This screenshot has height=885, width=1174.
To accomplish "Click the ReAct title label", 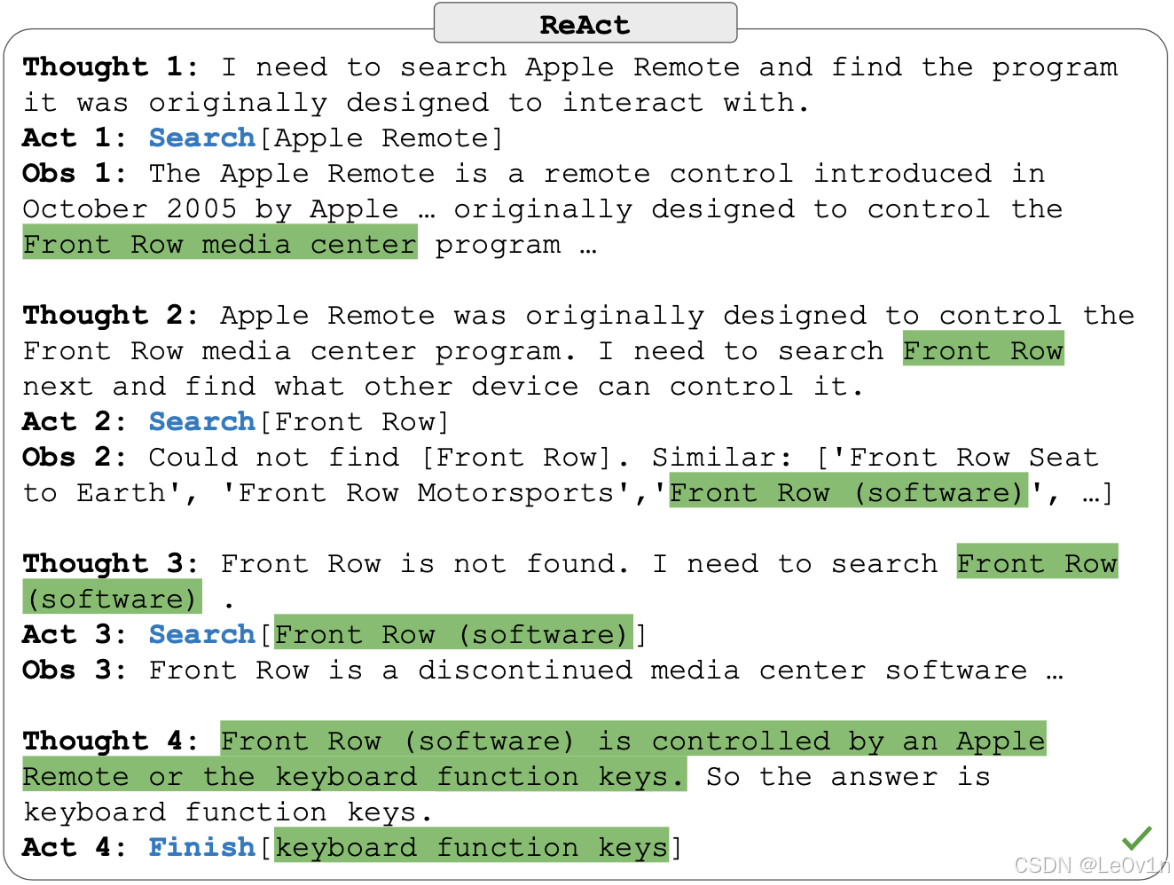I will click(x=585, y=25).
